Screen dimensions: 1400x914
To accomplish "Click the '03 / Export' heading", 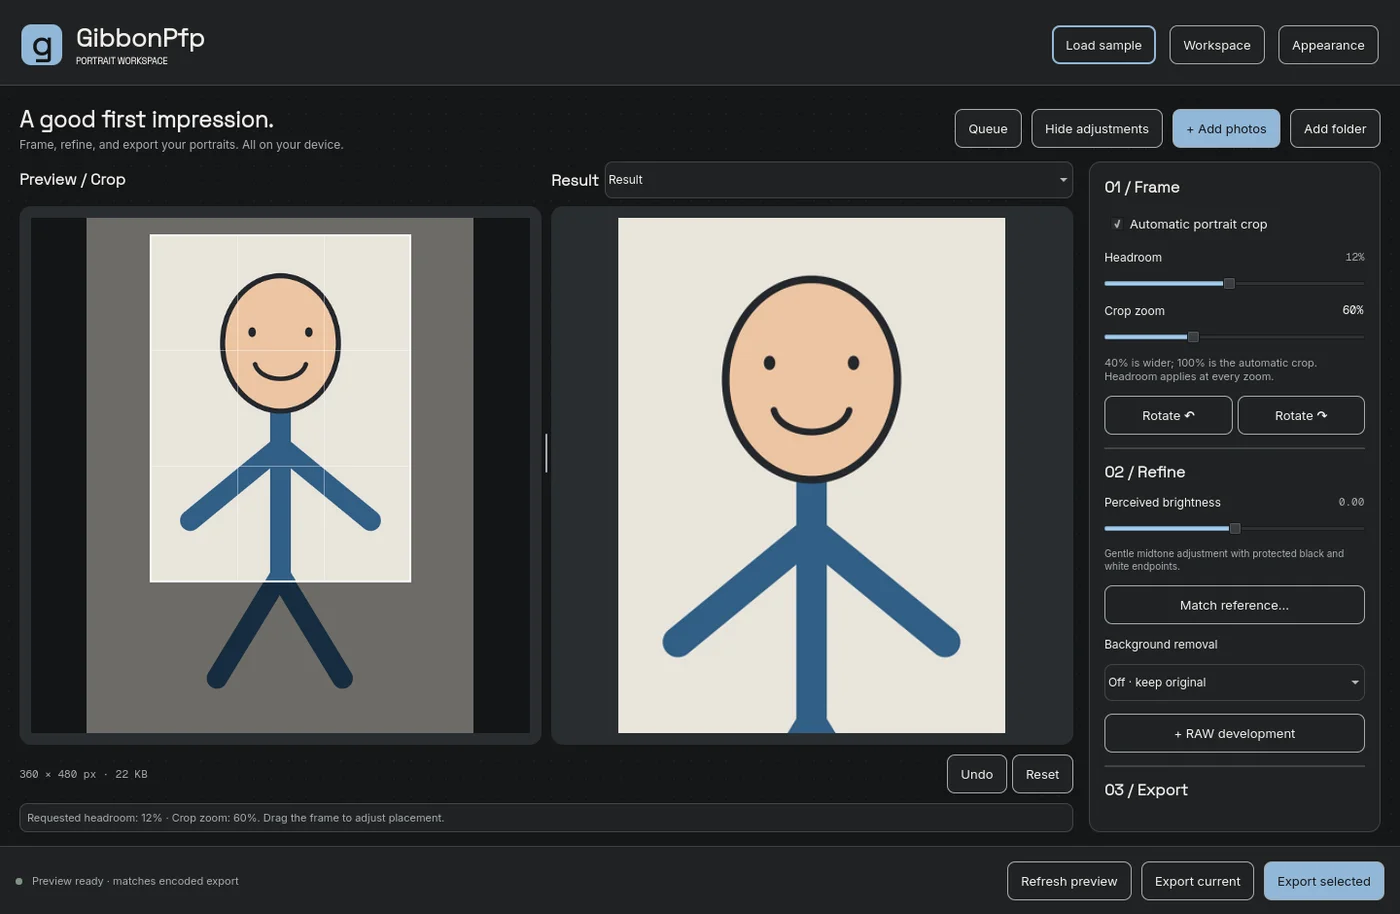I will click(x=1146, y=790).
